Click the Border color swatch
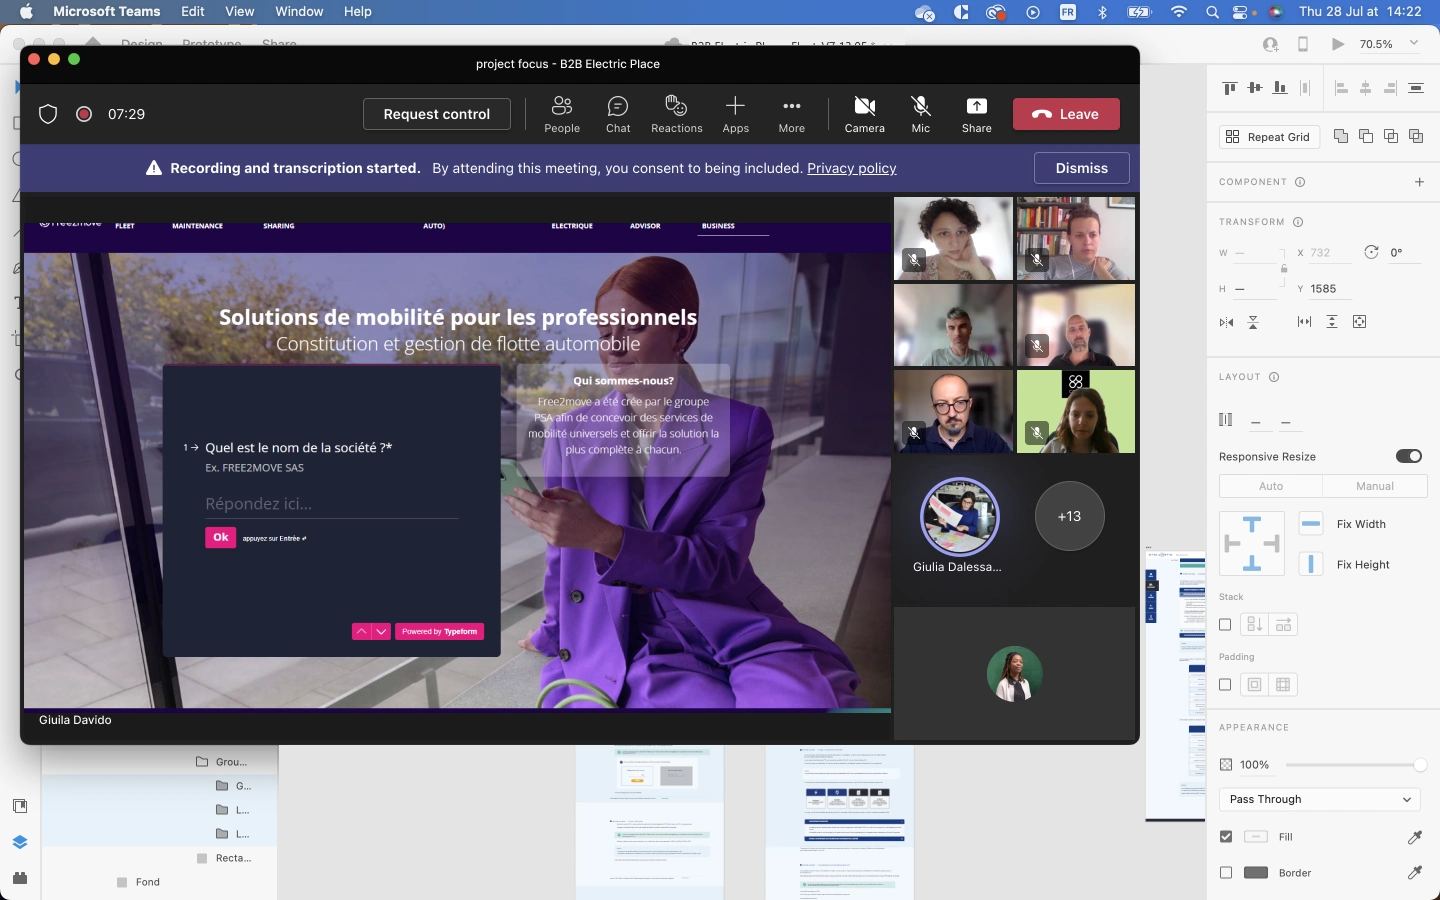This screenshot has height=900, width=1440. [1256, 873]
